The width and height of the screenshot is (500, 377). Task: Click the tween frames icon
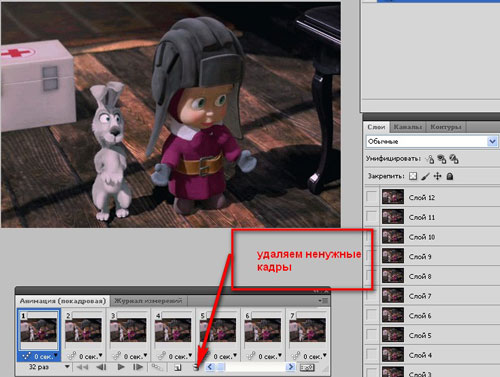click(x=157, y=367)
